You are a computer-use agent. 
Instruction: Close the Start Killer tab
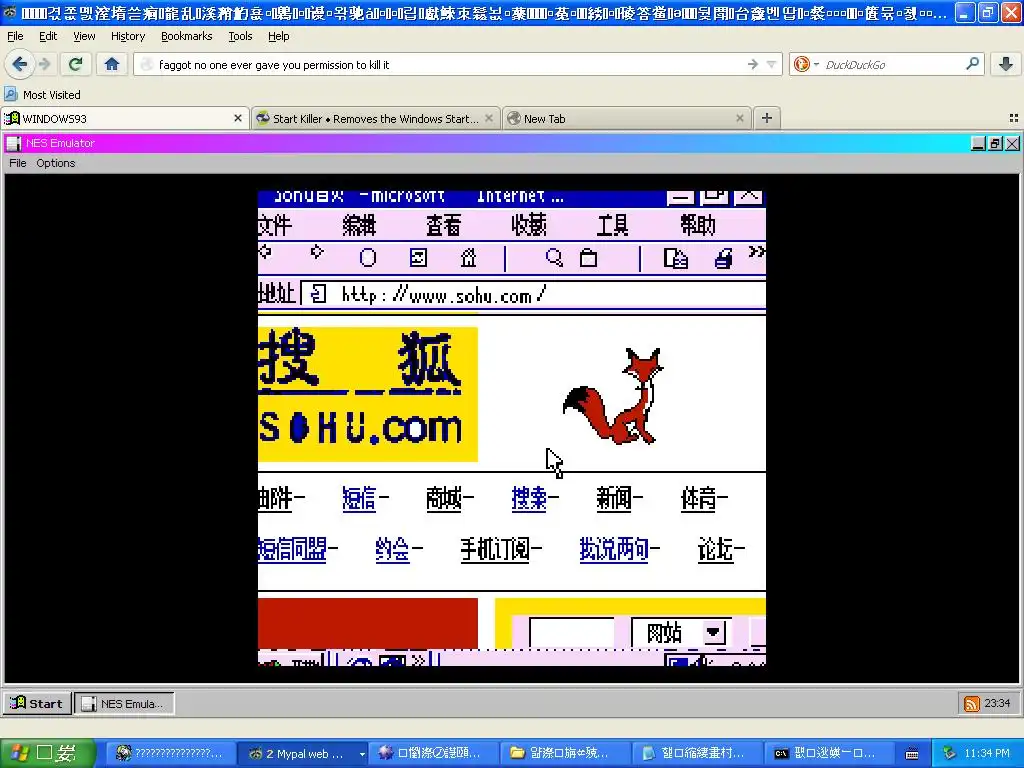[489, 118]
